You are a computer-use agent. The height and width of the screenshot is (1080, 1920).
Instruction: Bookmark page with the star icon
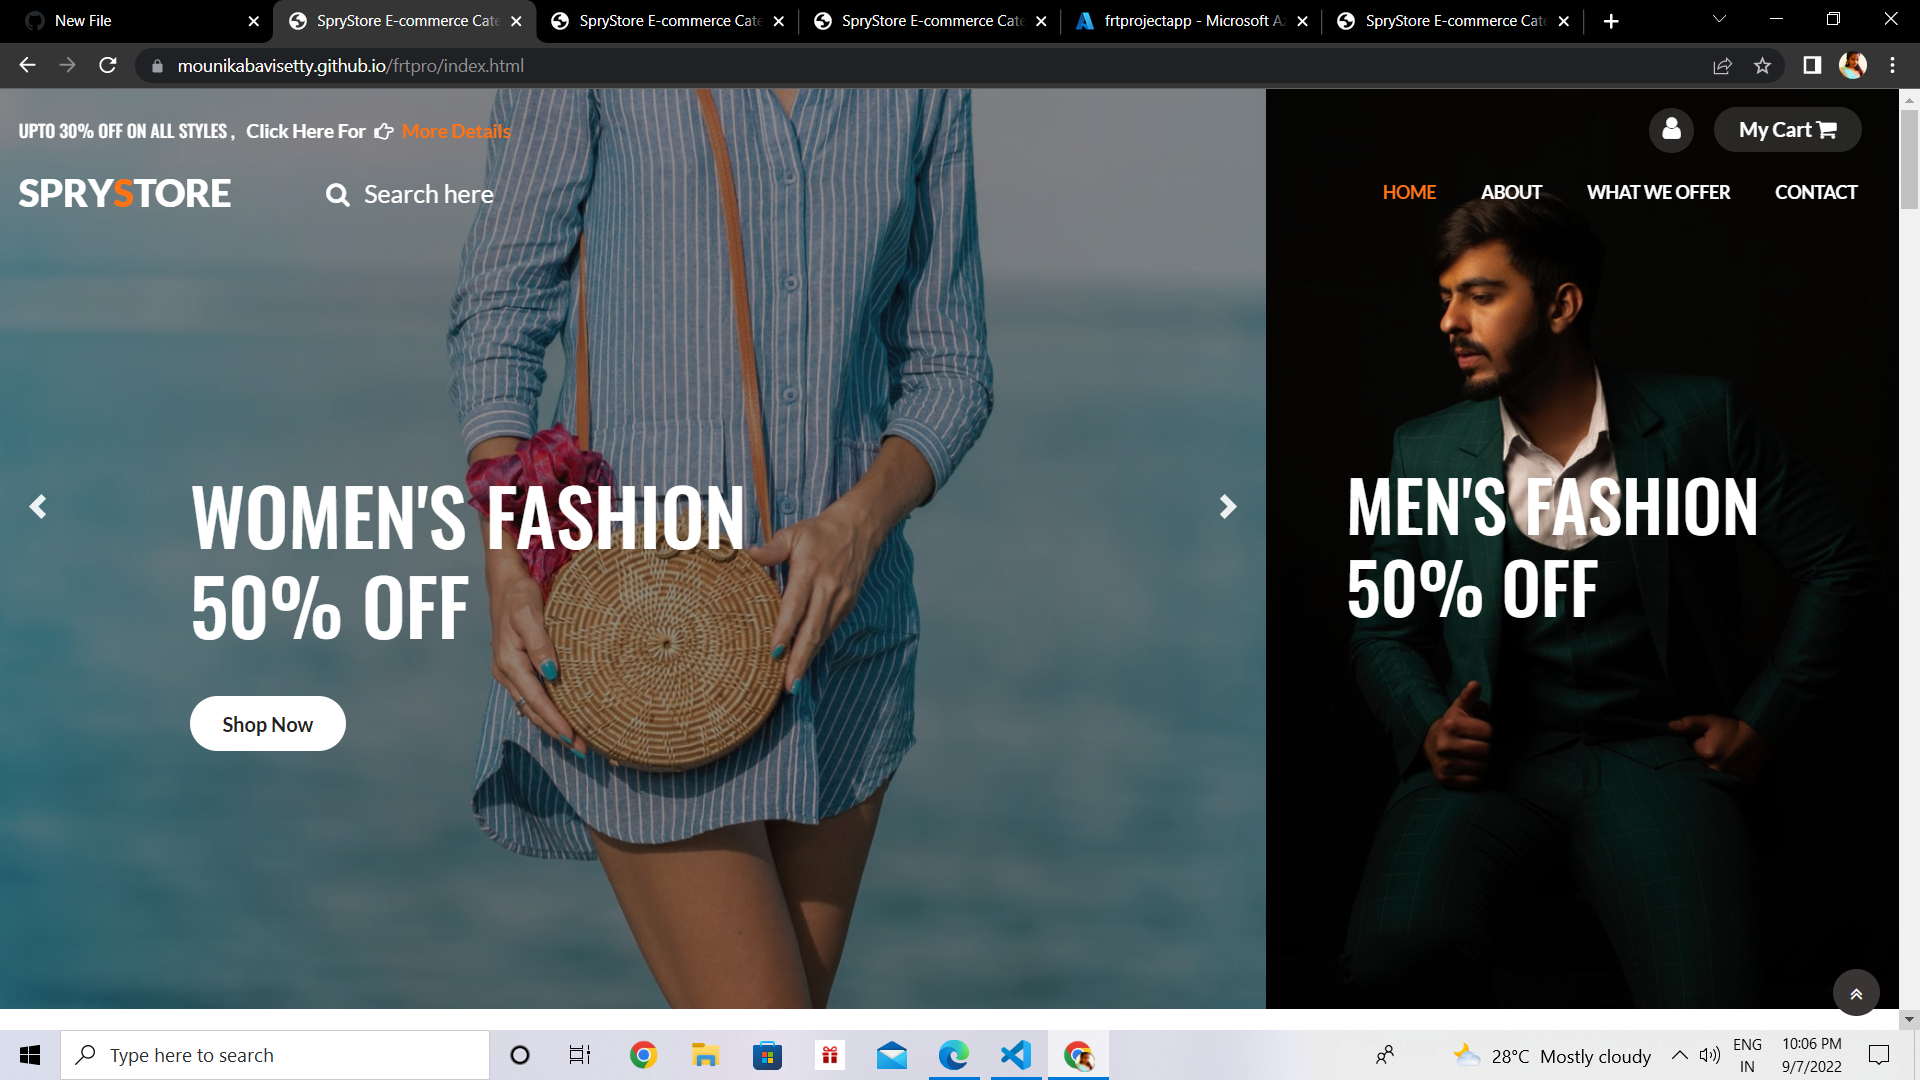point(1762,66)
